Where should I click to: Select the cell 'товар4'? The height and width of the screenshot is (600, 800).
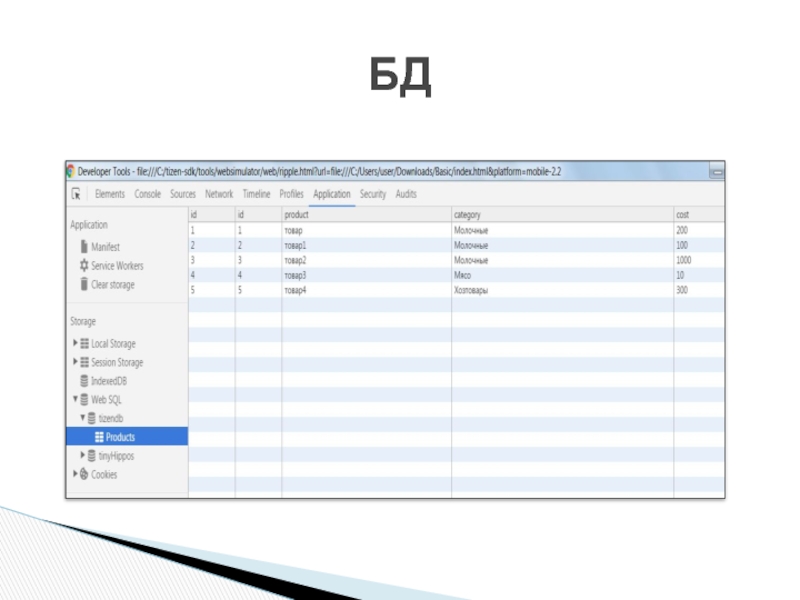[x=366, y=290]
